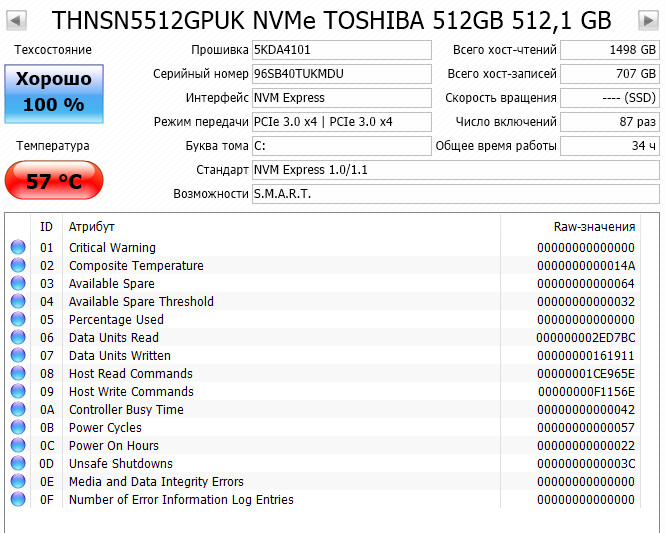Screen dimensions: 666x533
Task: Click status orb for Critical Warning
Action: pos(18,247)
